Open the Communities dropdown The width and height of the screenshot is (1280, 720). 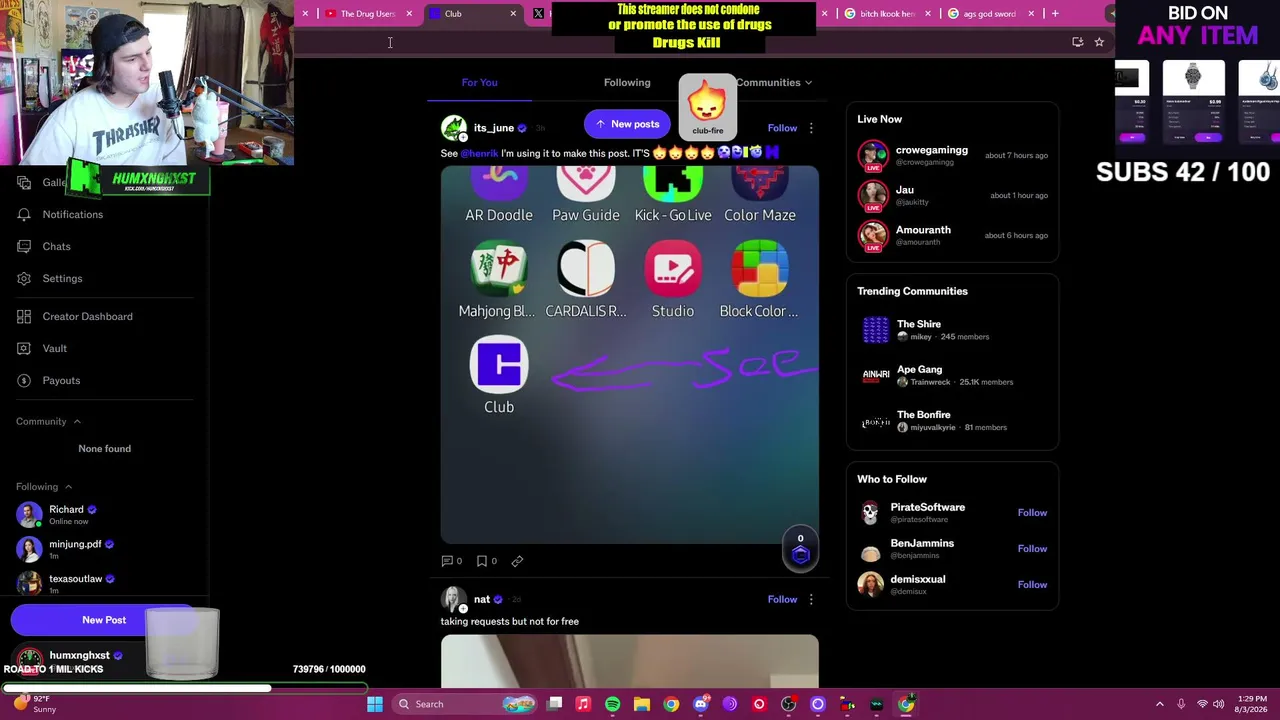click(774, 82)
